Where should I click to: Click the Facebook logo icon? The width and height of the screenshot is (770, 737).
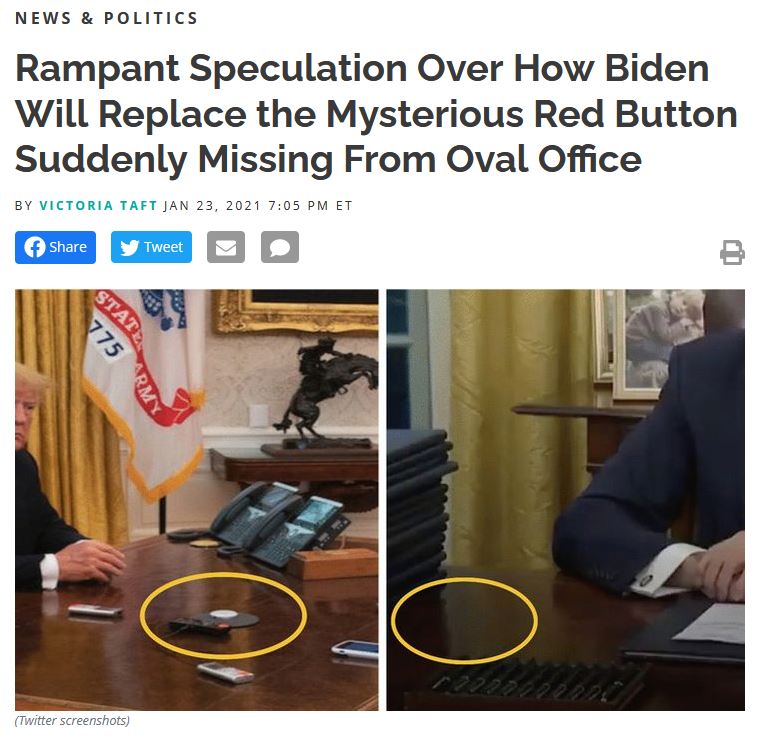point(34,247)
